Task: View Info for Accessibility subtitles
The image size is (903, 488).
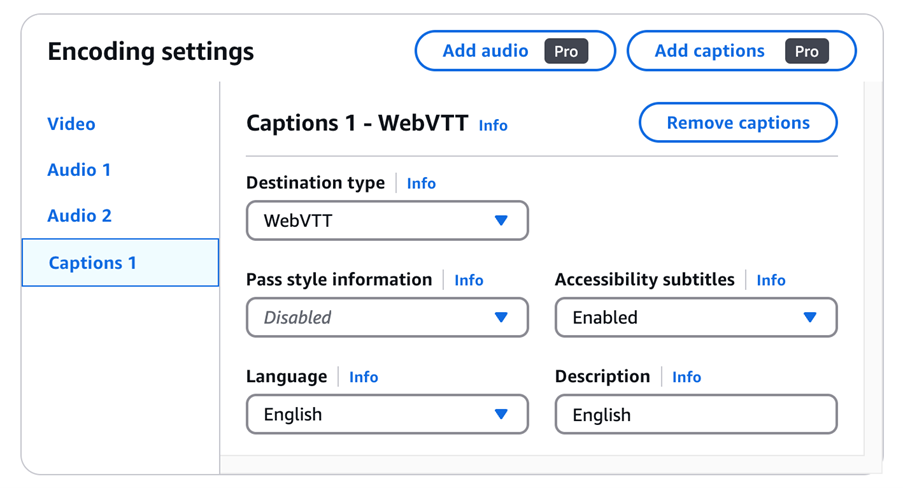Action: pos(770,281)
